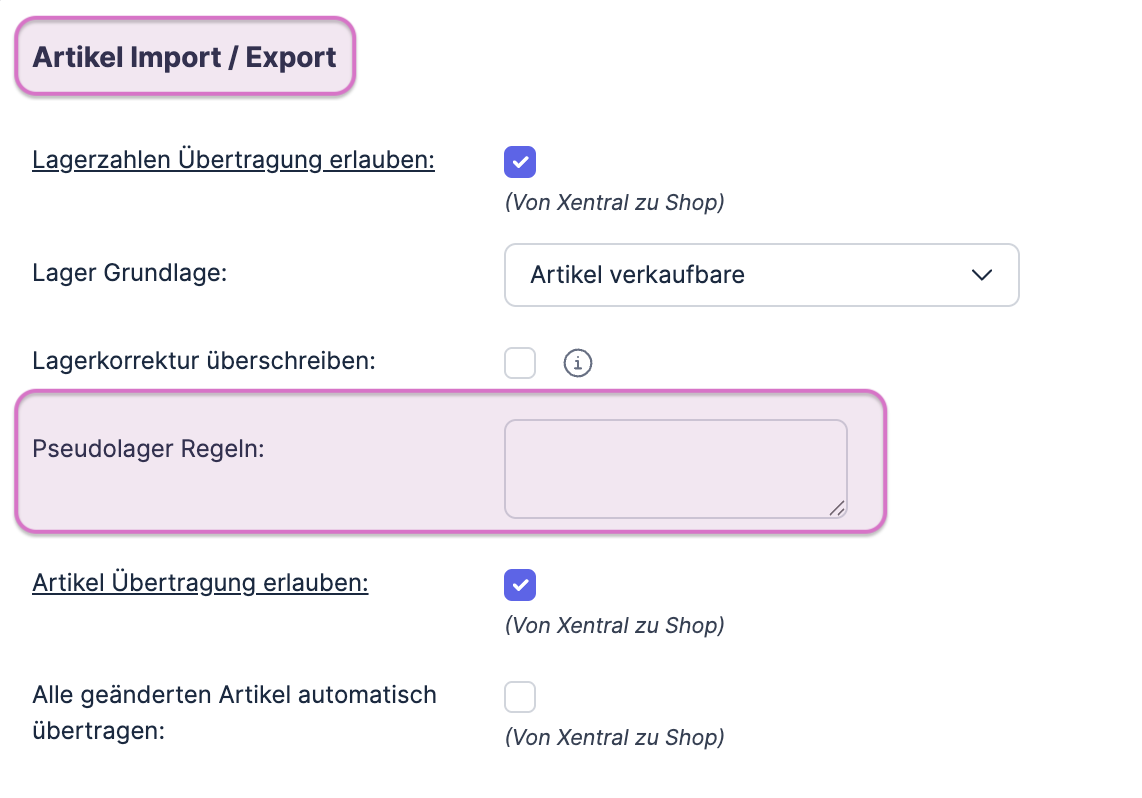Click the info icon beside Lagerkorrektur überschreiben
This screenshot has height=798, width=1142.
coord(577,363)
